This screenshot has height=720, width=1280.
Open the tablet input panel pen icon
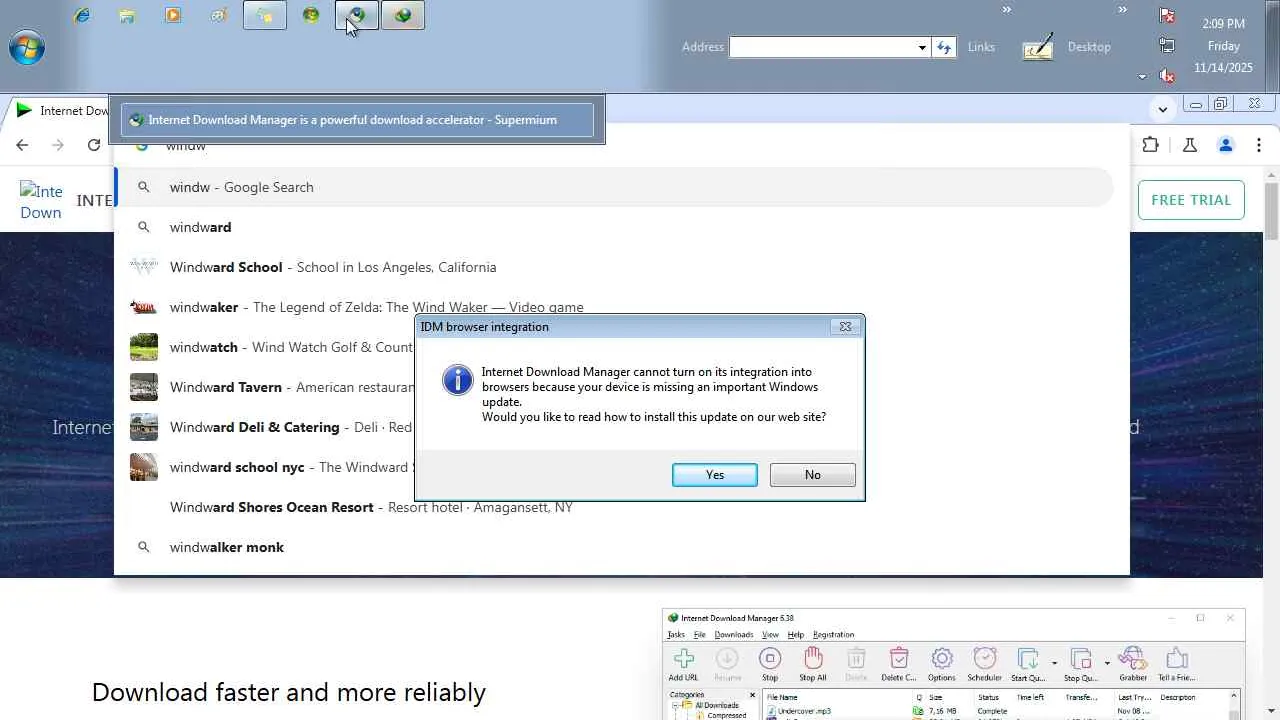(1038, 47)
